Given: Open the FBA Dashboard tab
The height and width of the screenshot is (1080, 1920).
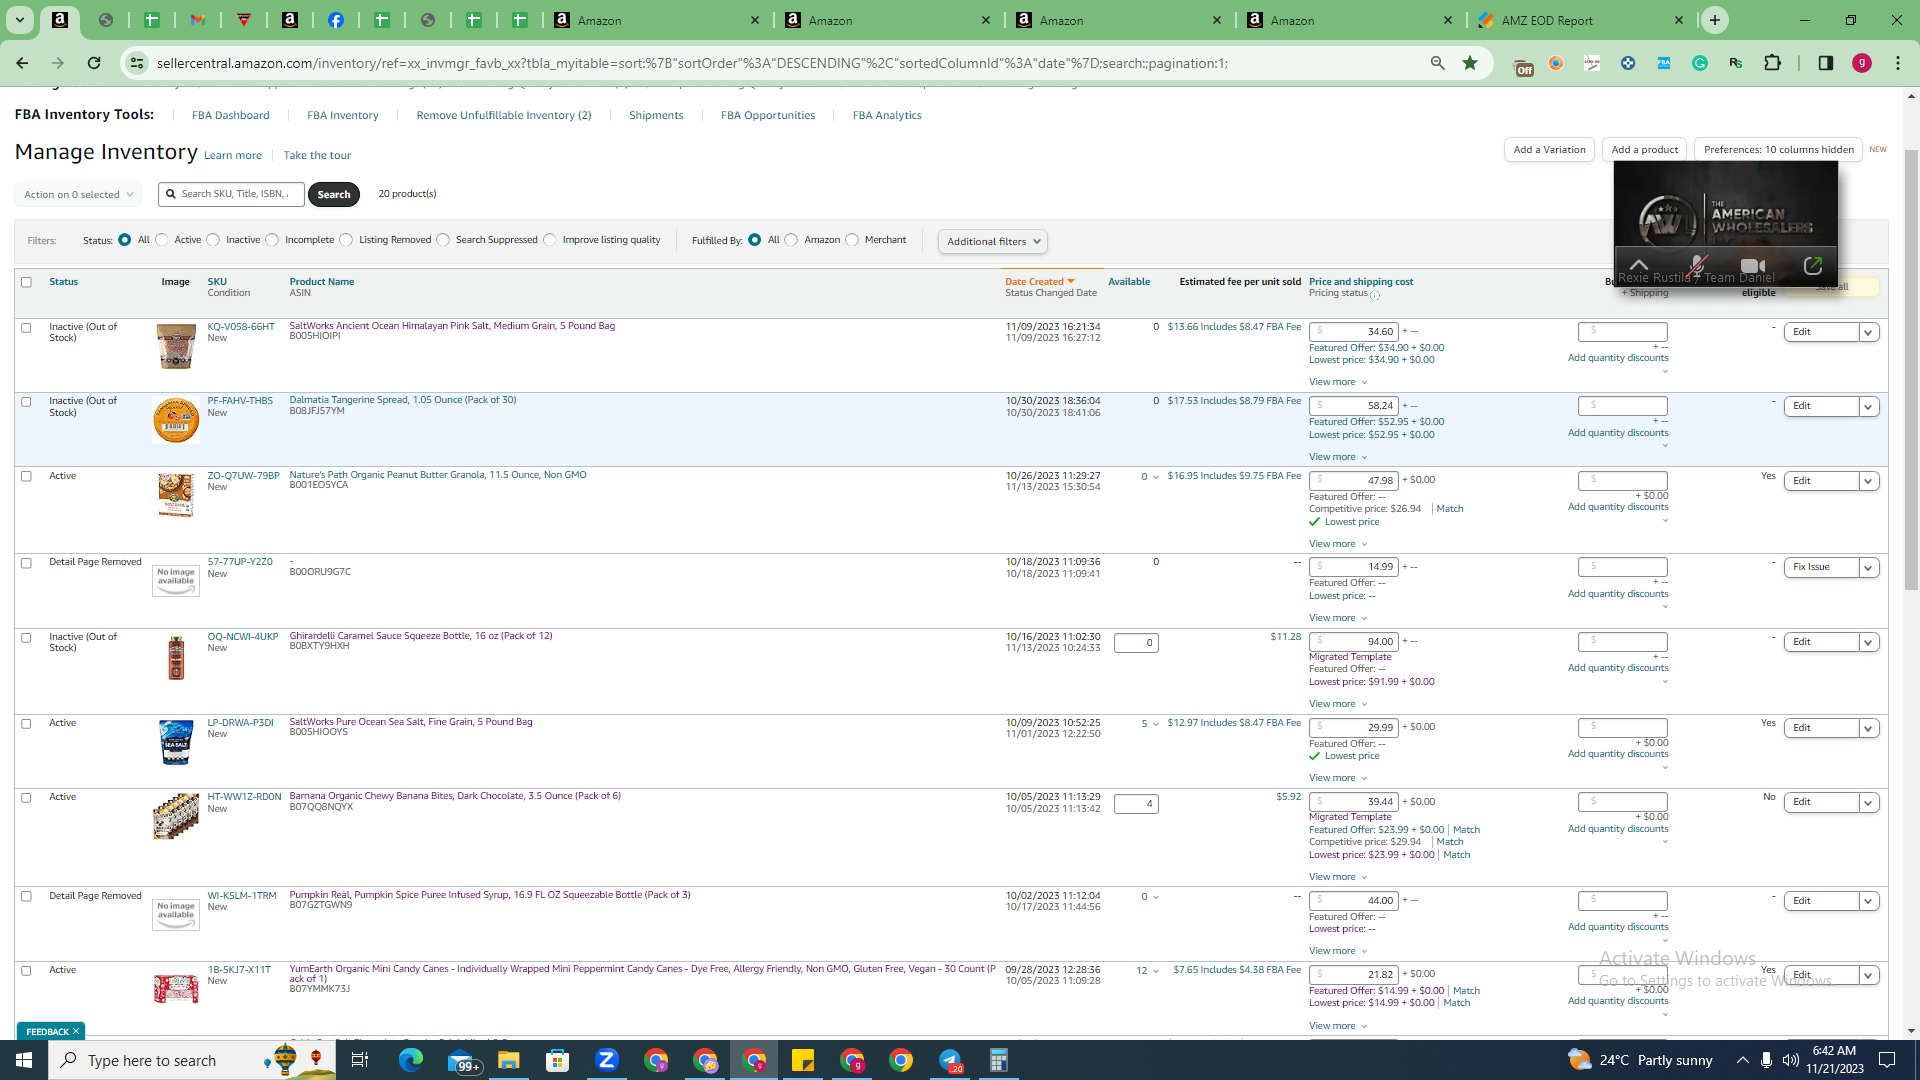Looking at the screenshot, I should point(230,115).
